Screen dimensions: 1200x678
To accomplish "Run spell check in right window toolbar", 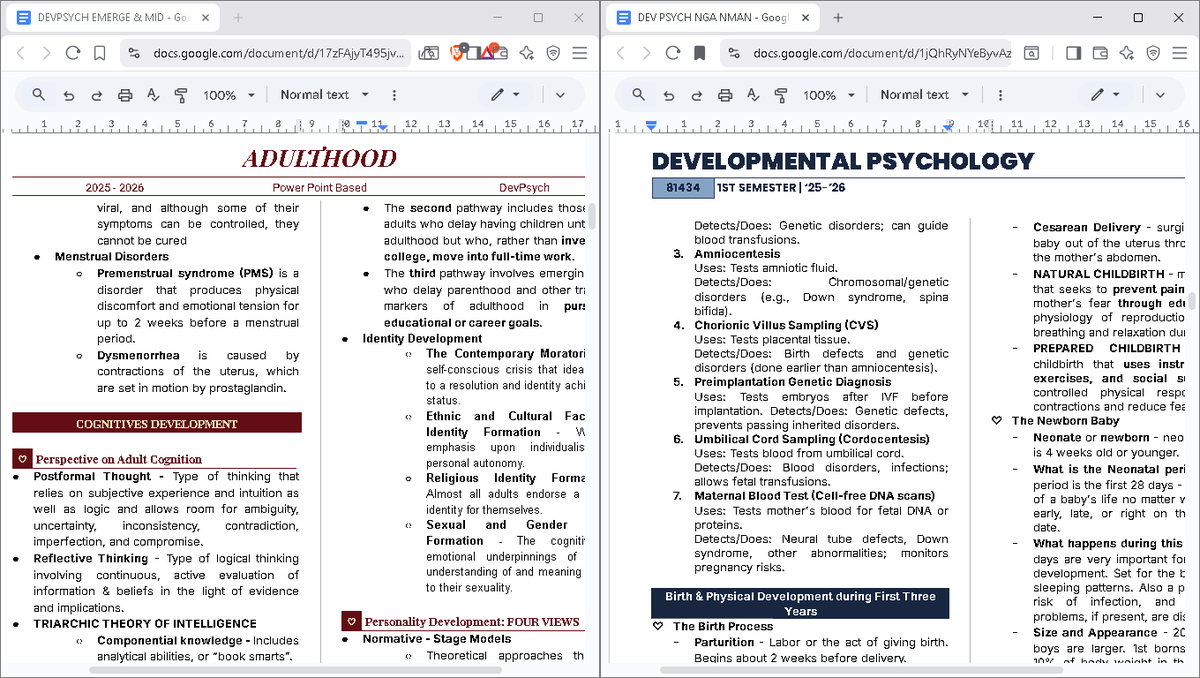I will tap(753, 95).
